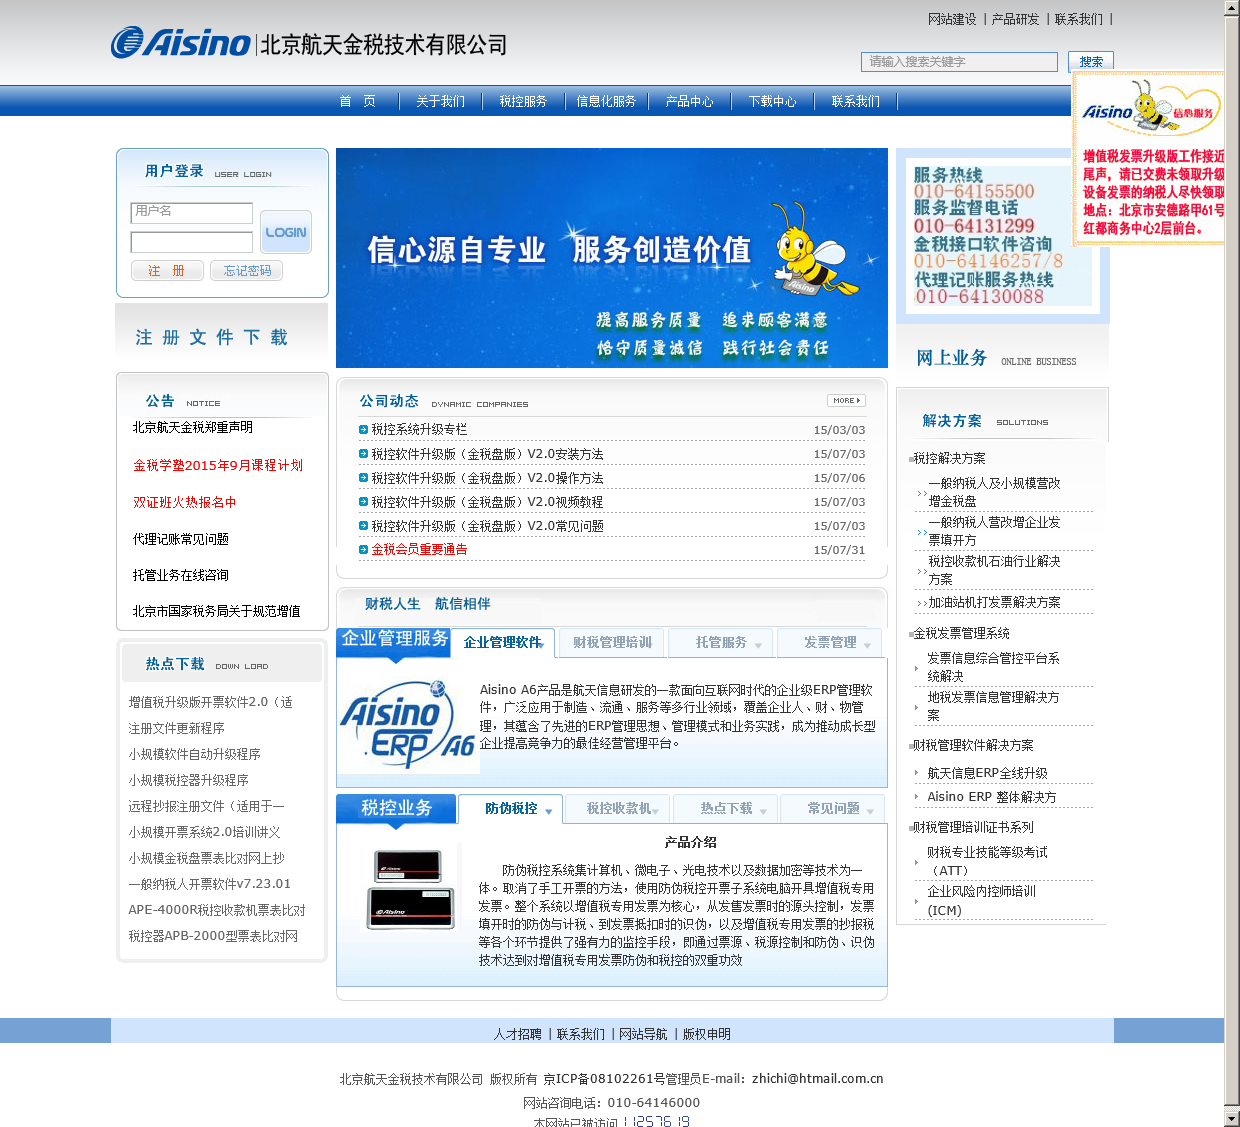Click the tax control device product image
Screen dimensions: 1240x1127
click(x=410, y=890)
